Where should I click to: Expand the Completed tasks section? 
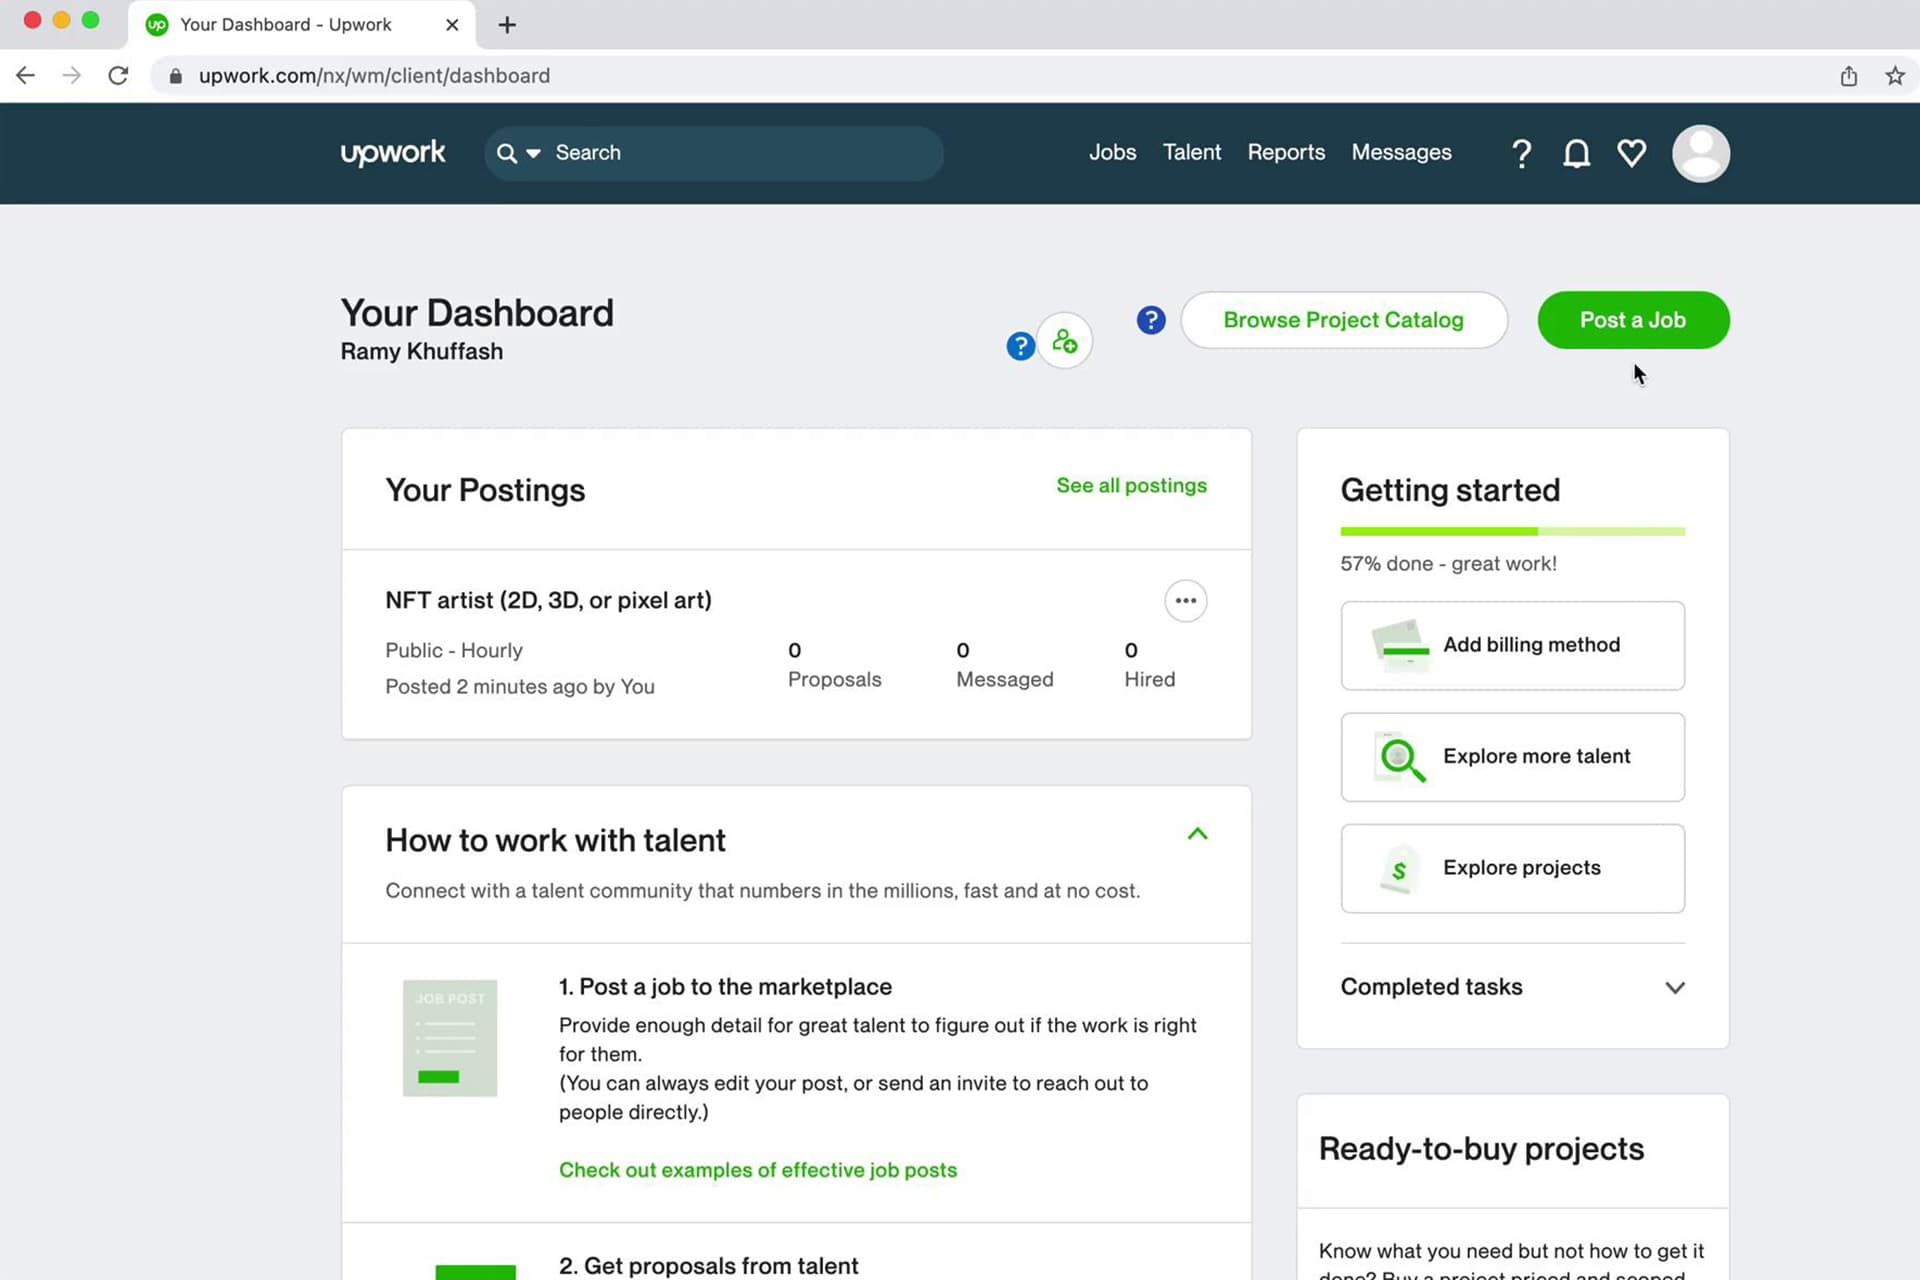pos(1671,987)
